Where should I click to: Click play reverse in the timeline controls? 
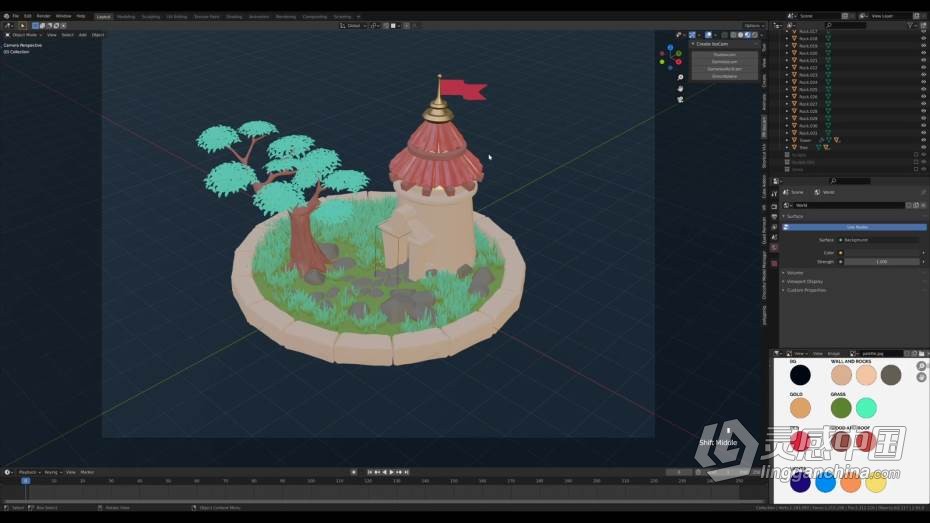point(384,472)
